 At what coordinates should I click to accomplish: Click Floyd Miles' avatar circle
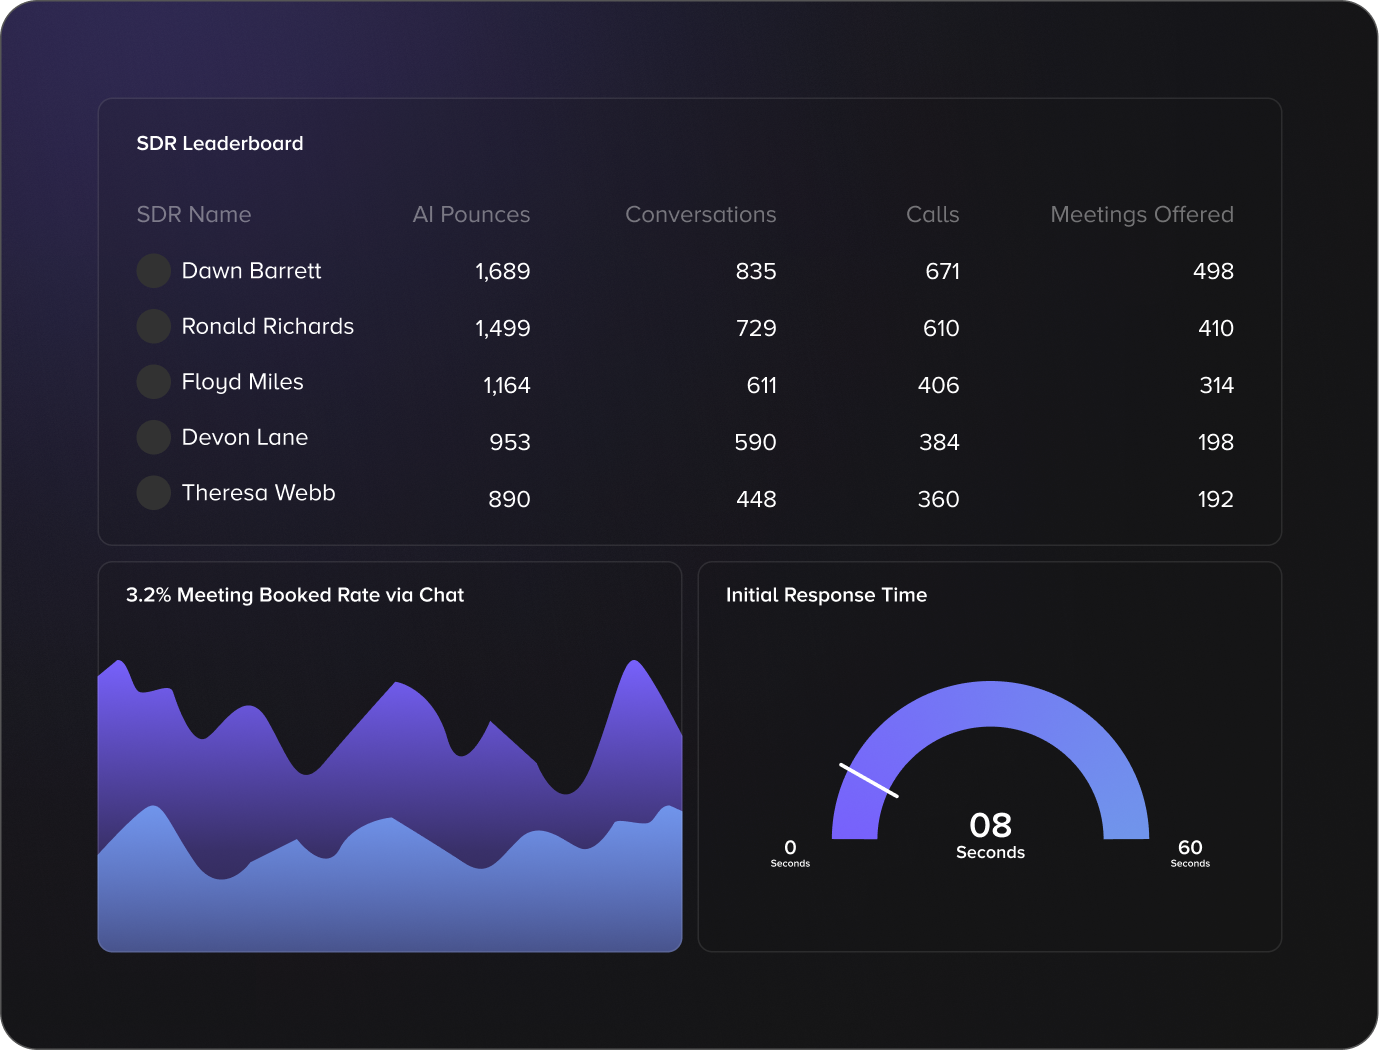153,382
